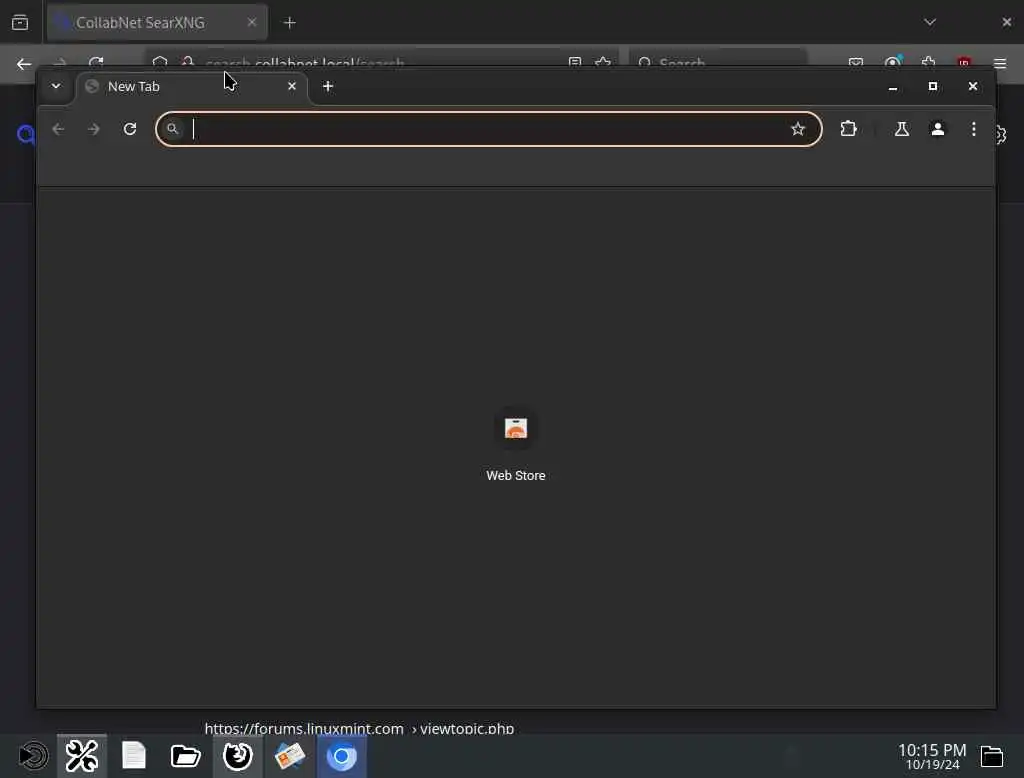
Task: Bookmark this tab with the star icon
Action: click(797, 129)
